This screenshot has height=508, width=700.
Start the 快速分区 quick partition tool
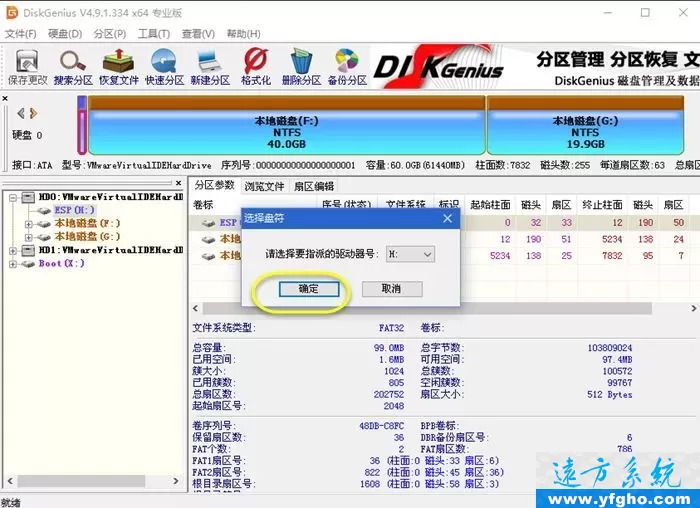pos(164,67)
